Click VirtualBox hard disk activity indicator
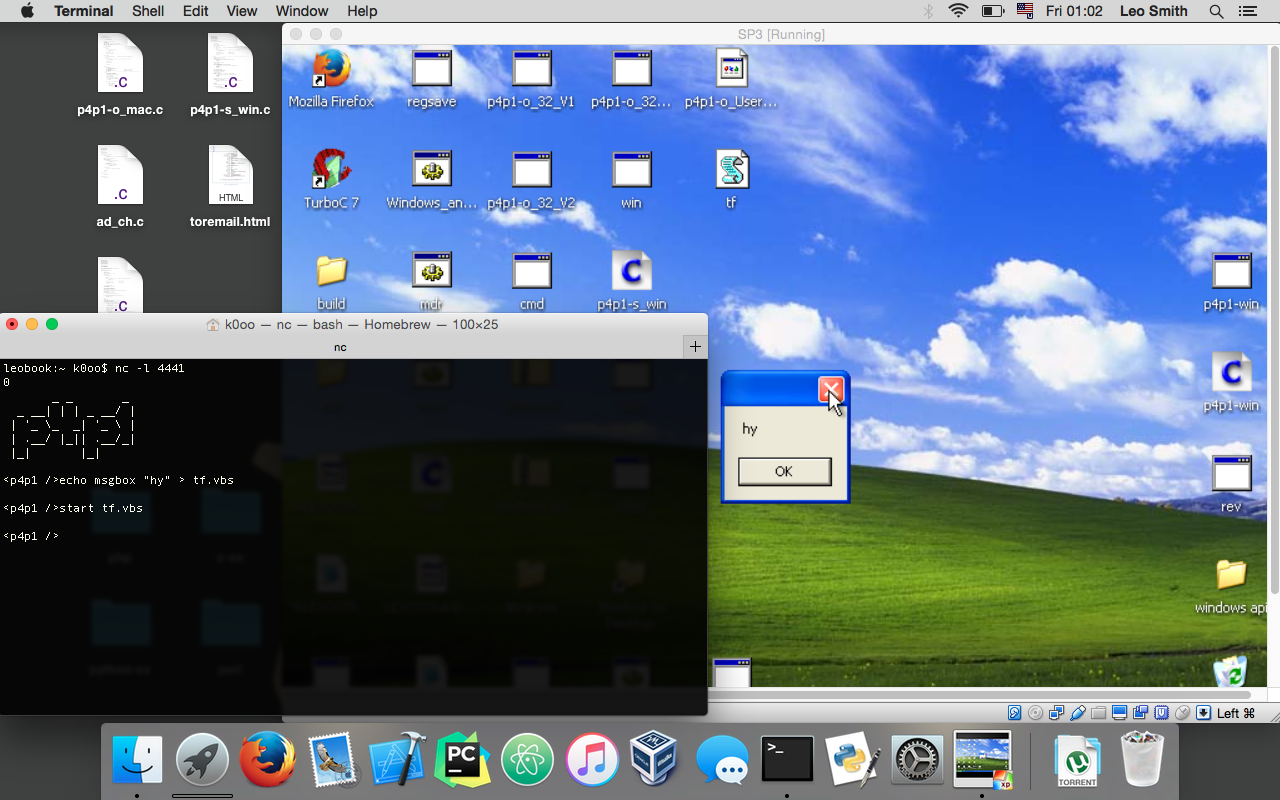The width and height of the screenshot is (1280, 800). pyautogui.click(x=1014, y=713)
